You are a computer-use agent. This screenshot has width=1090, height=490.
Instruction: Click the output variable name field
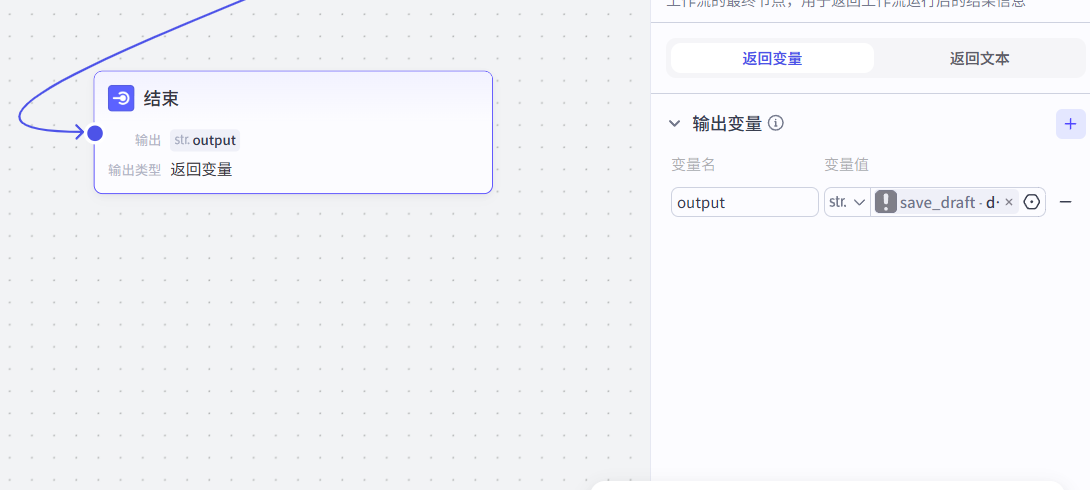(x=744, y=202)
